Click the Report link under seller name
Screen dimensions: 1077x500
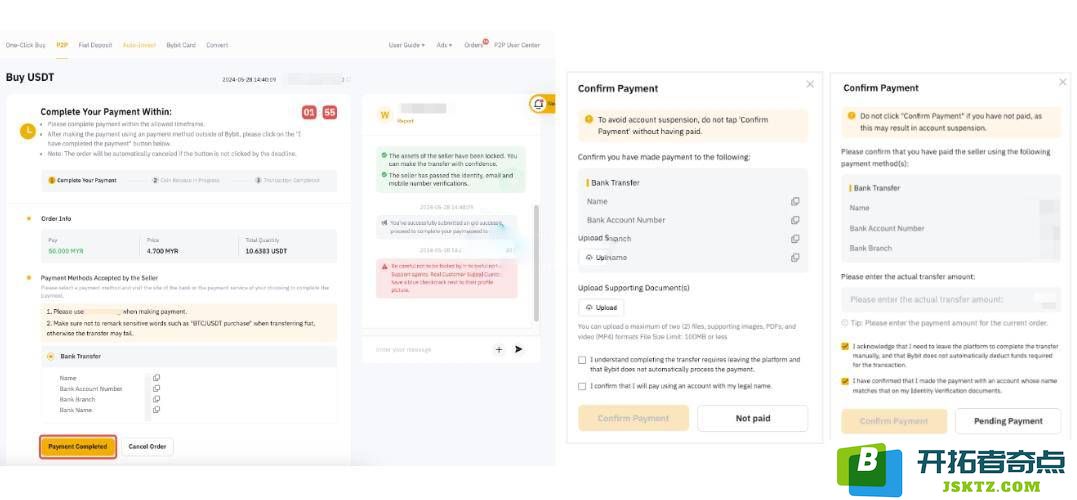click(x=405, y=121)
